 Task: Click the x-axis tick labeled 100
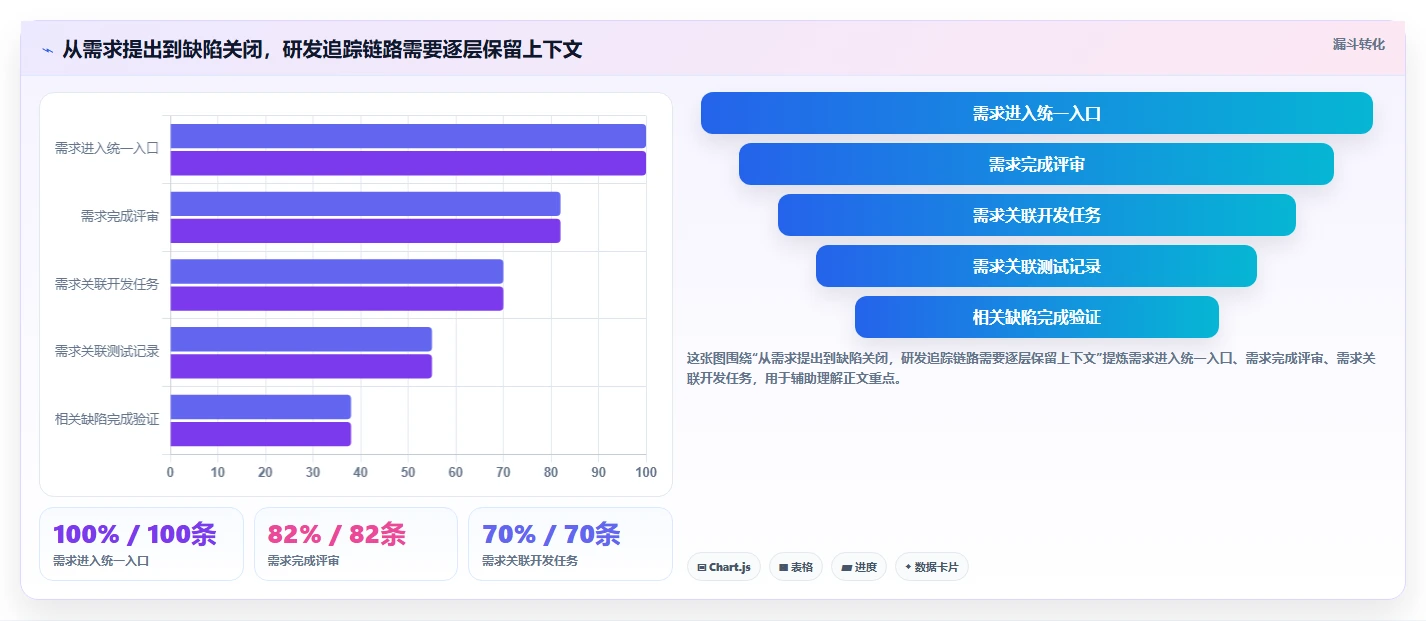pyautogui.click(x=646, y=472)
